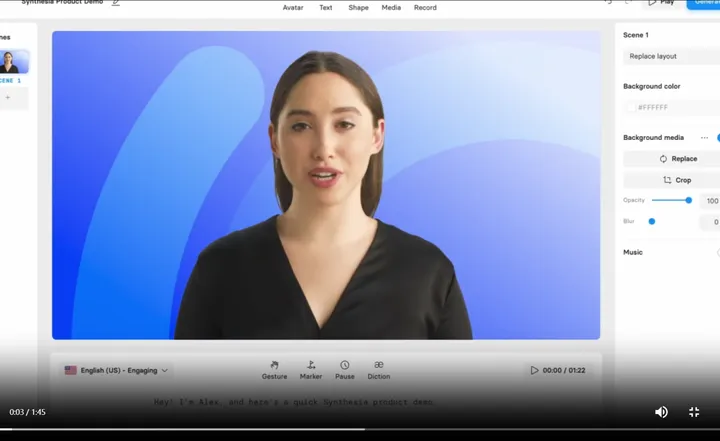Click the "Blur" label

pos(629,221)
